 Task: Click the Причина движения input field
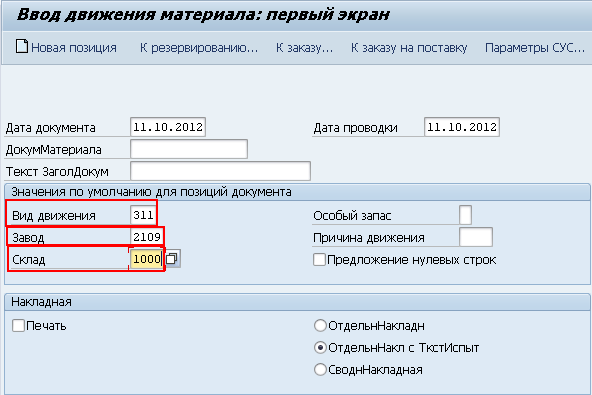pyautogui.click(x=476, y=237)
